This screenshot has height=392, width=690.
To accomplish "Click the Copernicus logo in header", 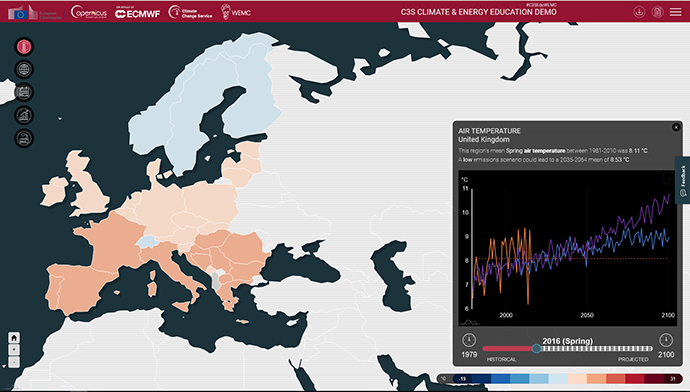I will [89, 12].
